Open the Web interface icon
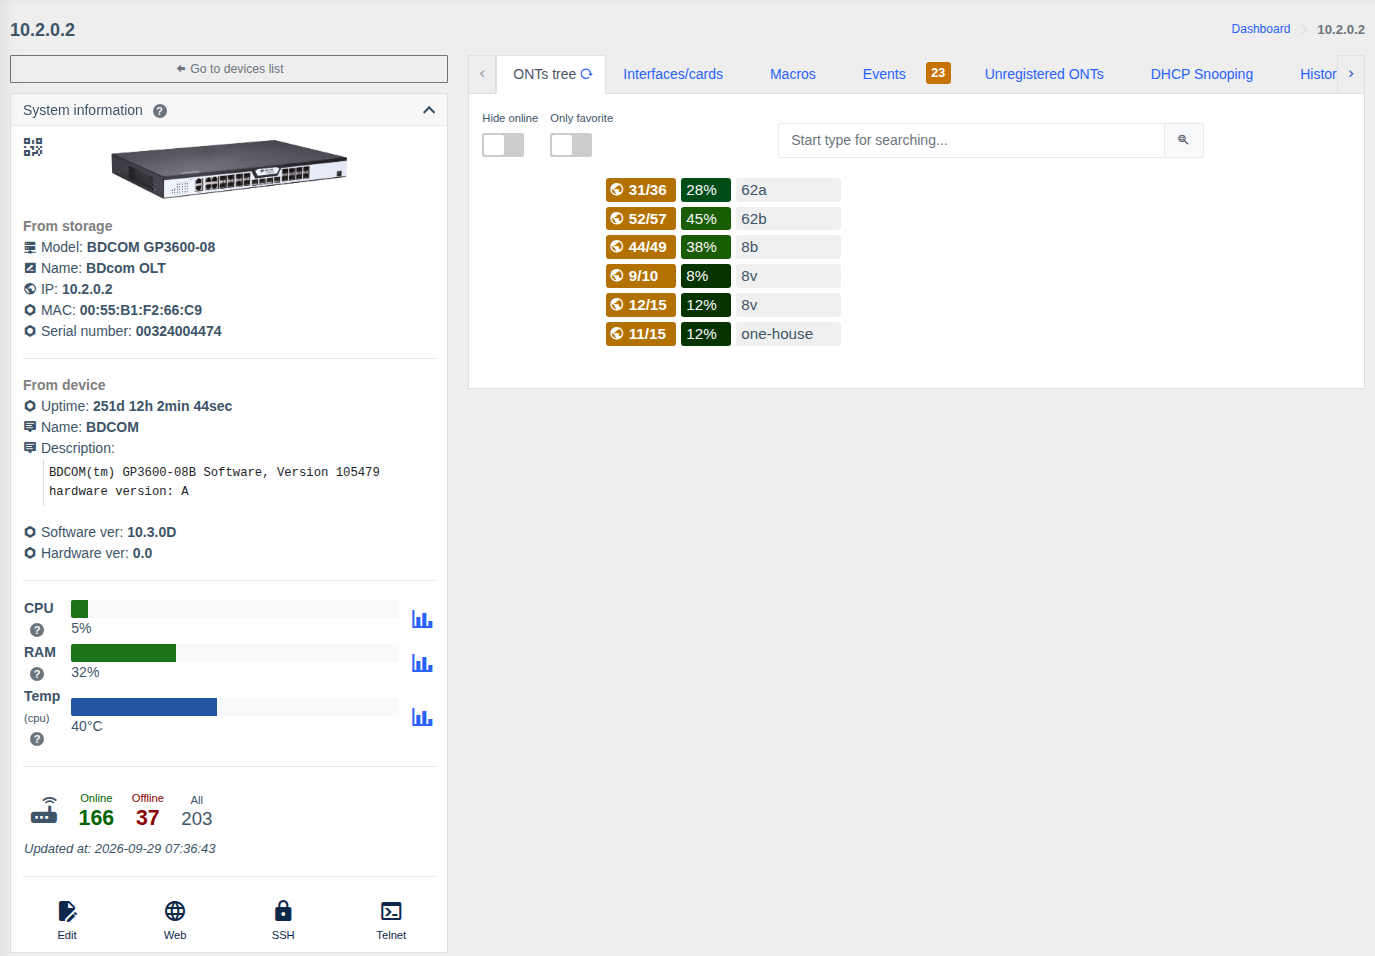This screenshot has height=956, width=1375. (175, 911)
